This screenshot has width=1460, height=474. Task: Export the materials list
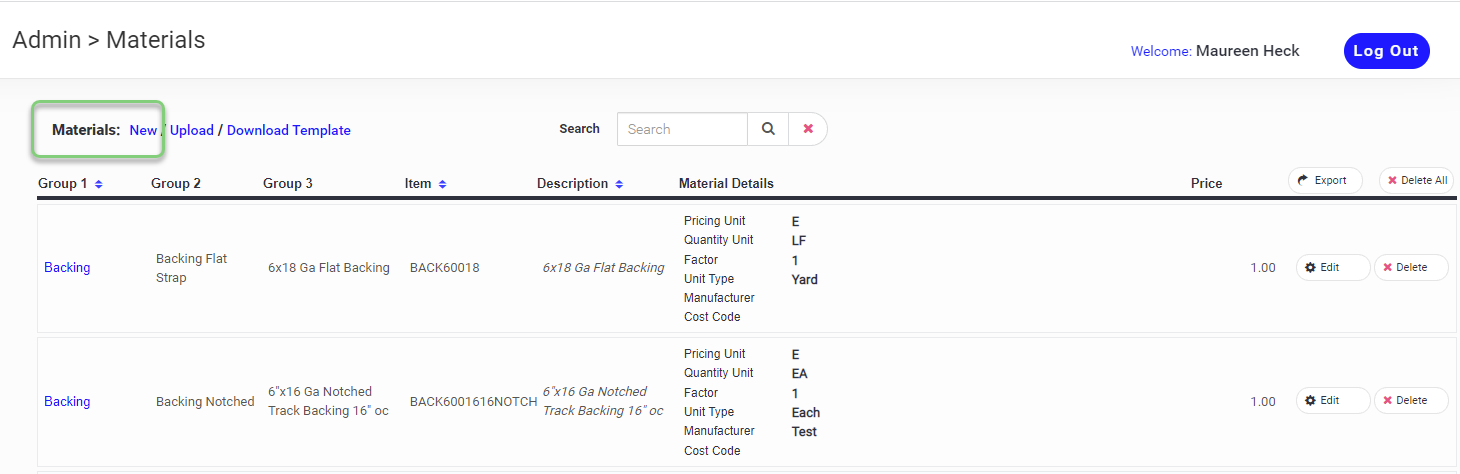(1325, 180)
